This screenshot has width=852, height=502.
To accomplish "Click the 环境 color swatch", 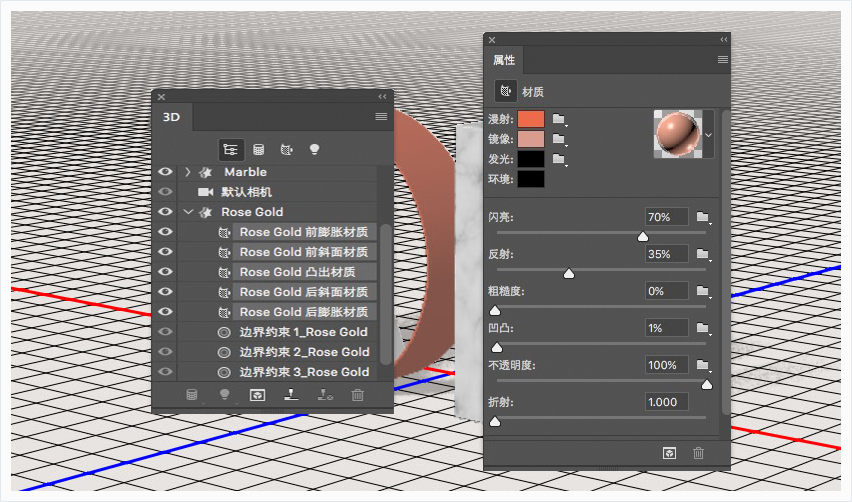I will click(531, 179).
